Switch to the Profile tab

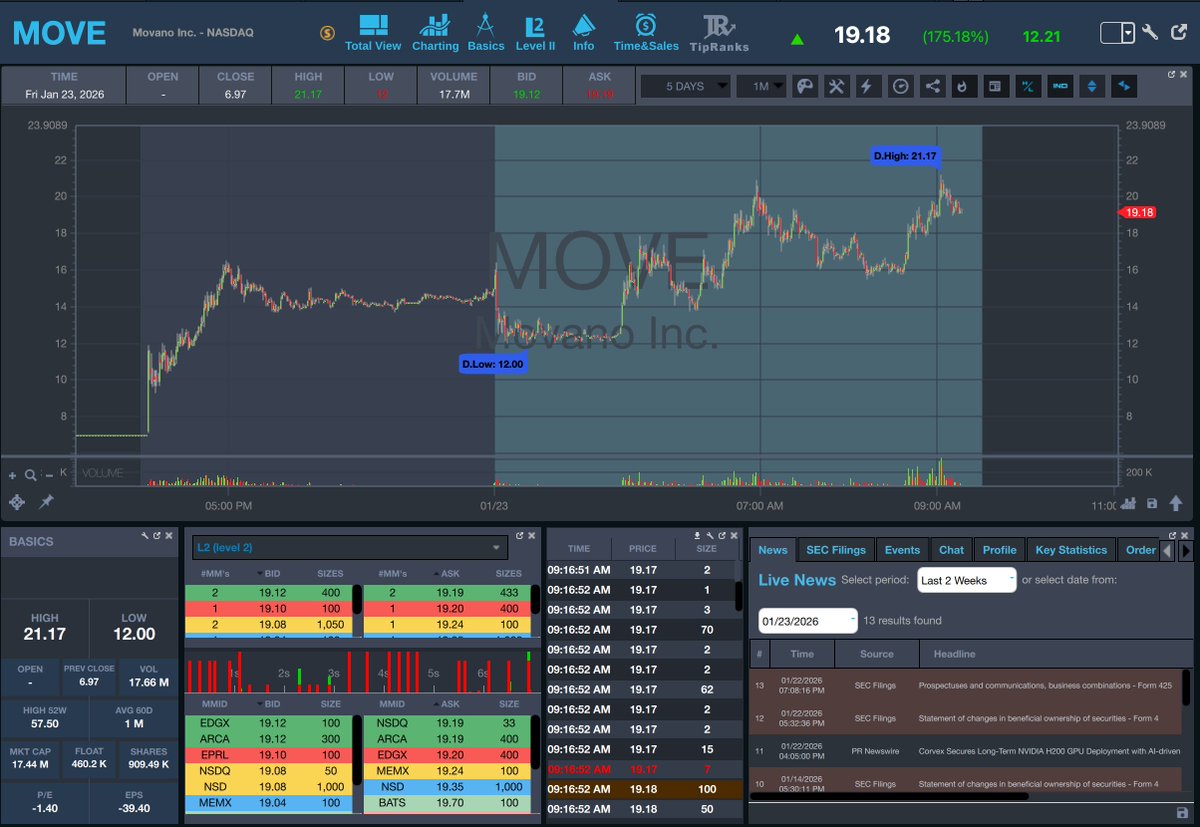coord(999,550)
